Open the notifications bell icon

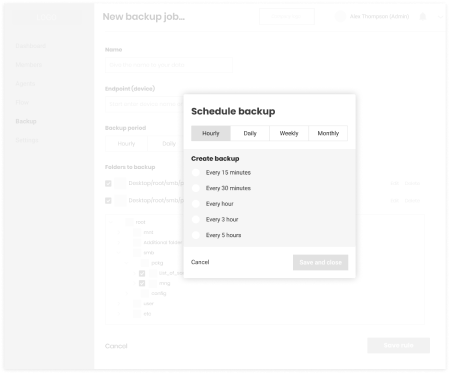point(423,16)
